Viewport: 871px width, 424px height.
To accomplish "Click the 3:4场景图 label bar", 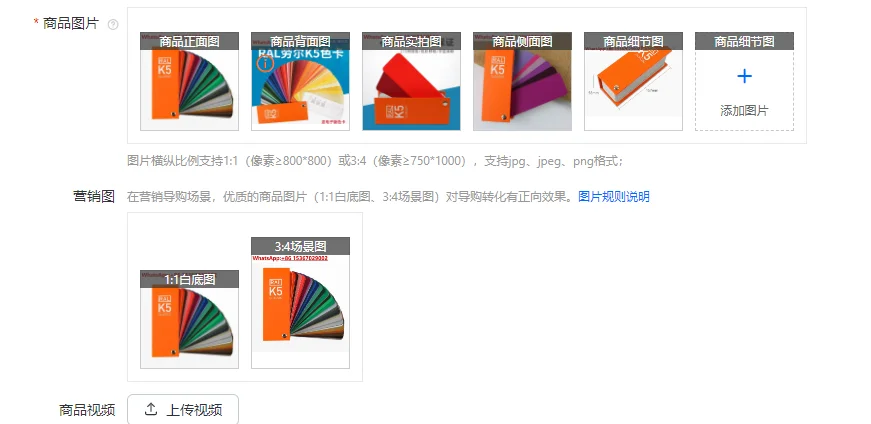I will 301,246.
